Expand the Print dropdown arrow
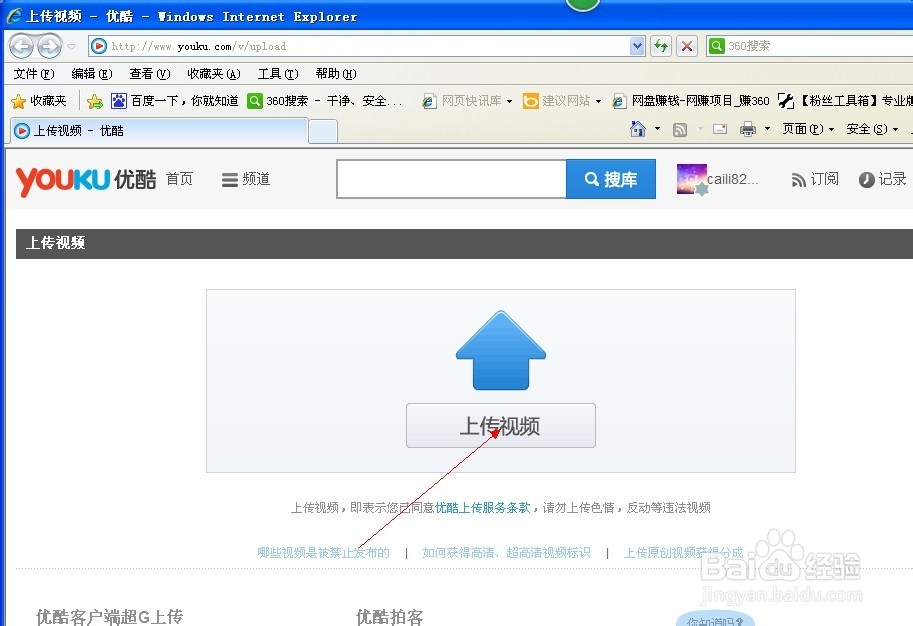This screenshot has width=913, height=626. [x=767, y=129]
